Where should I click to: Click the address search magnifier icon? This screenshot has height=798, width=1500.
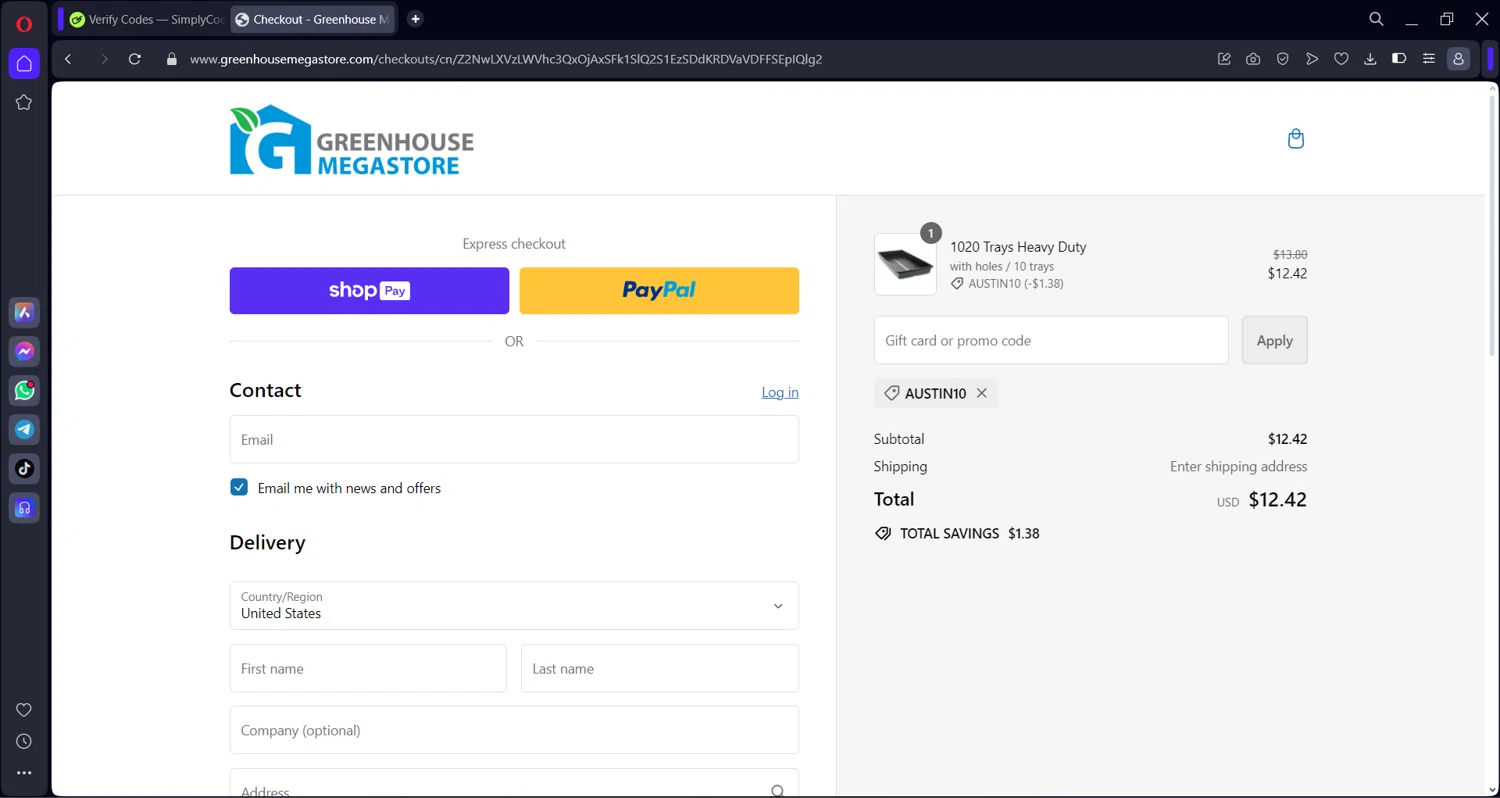point(778,791)
